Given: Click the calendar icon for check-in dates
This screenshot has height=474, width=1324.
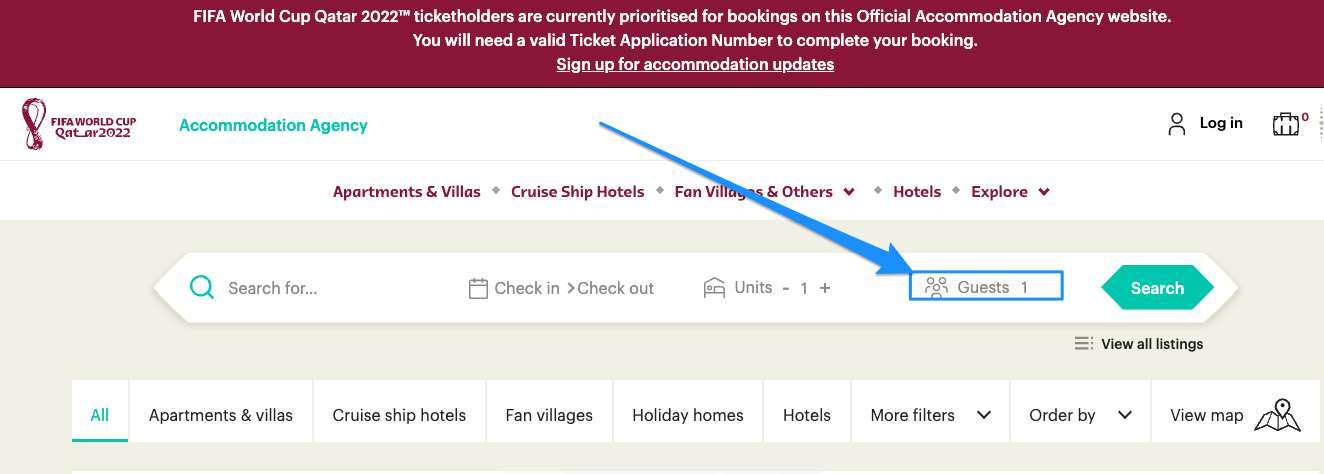Looking at the screenshot, I should click(x=478, y=288).
